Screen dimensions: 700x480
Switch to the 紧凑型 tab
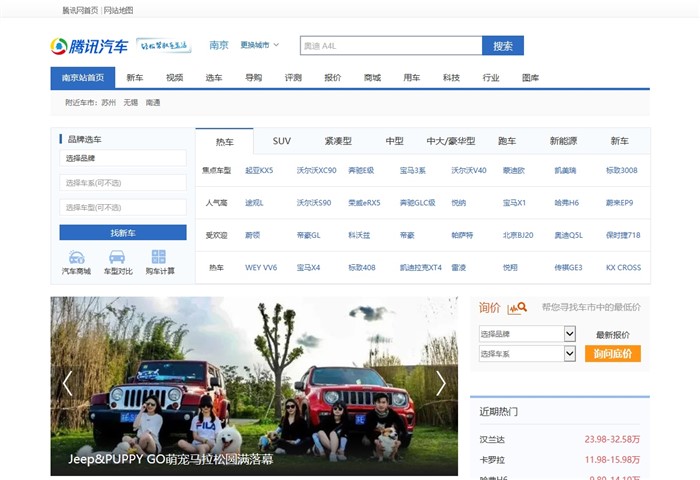tap(338, 141)
